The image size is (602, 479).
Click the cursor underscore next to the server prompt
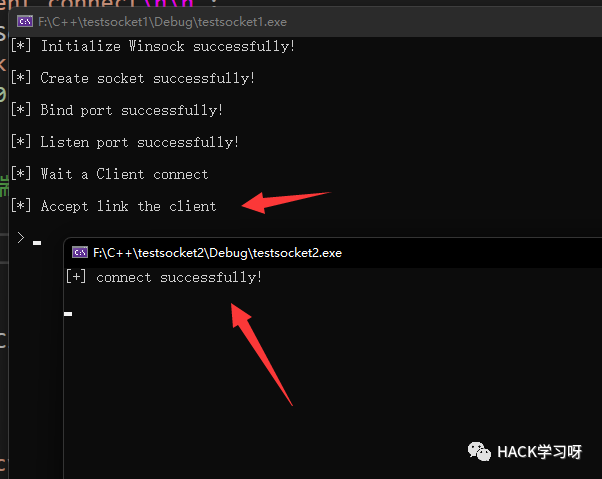(37, 242)
